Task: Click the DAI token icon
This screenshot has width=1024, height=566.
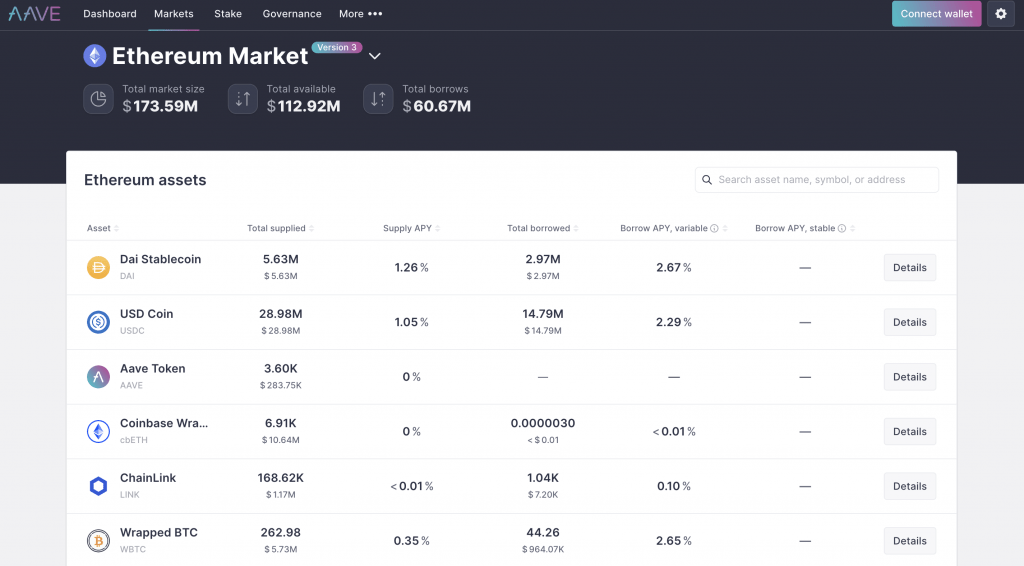Action: 99,268
